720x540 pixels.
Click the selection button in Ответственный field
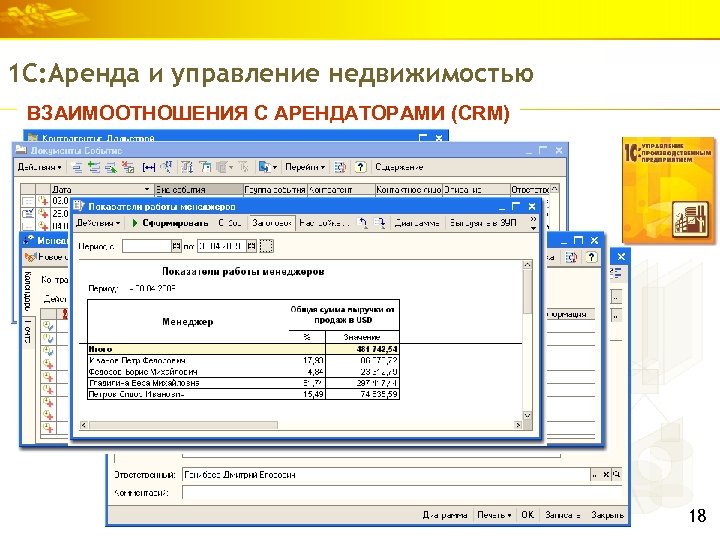pyautogui.click(x=595, y=475)
